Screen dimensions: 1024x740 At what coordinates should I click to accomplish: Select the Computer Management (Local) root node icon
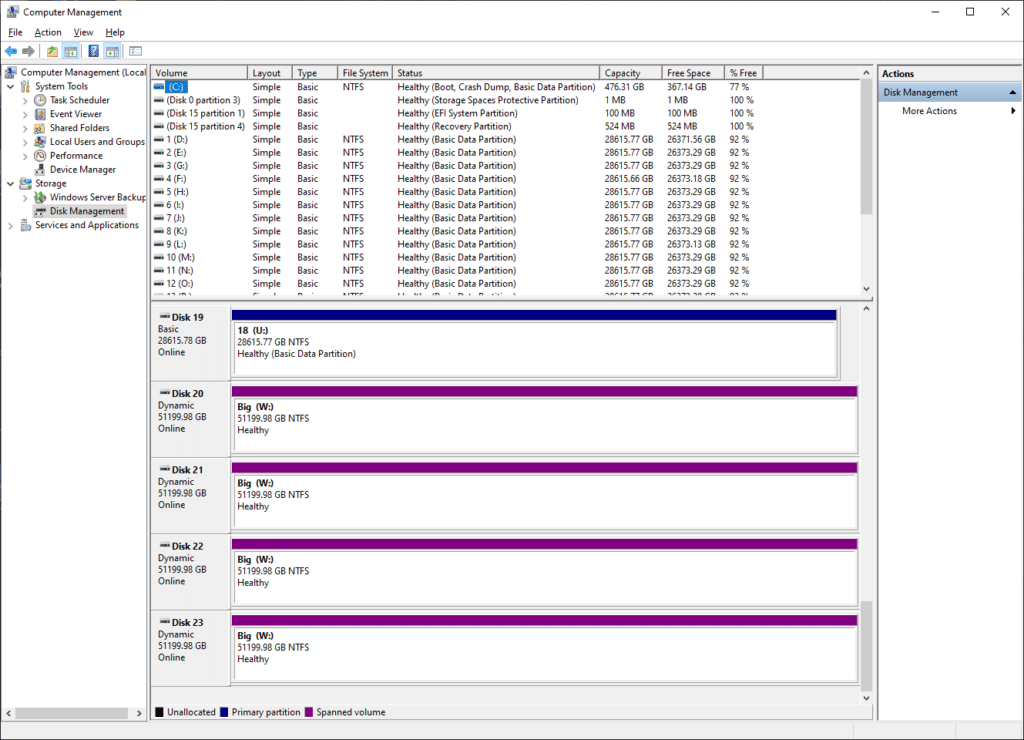tap(11, 72)
